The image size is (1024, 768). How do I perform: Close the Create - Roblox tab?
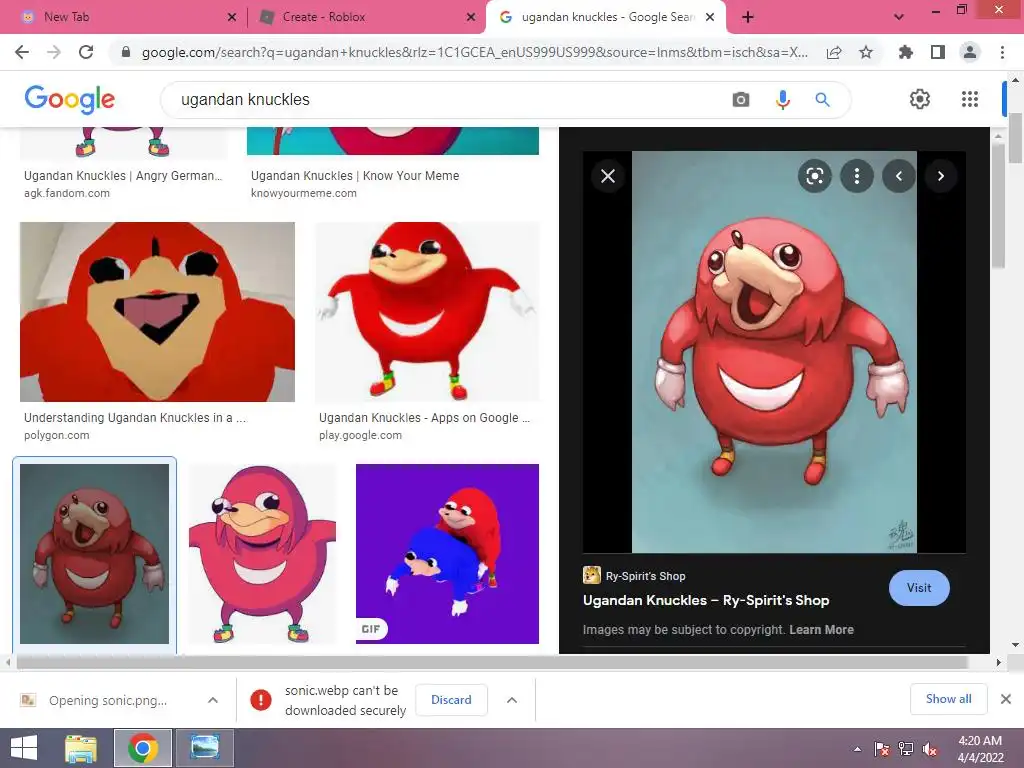[x=471, y=17]
